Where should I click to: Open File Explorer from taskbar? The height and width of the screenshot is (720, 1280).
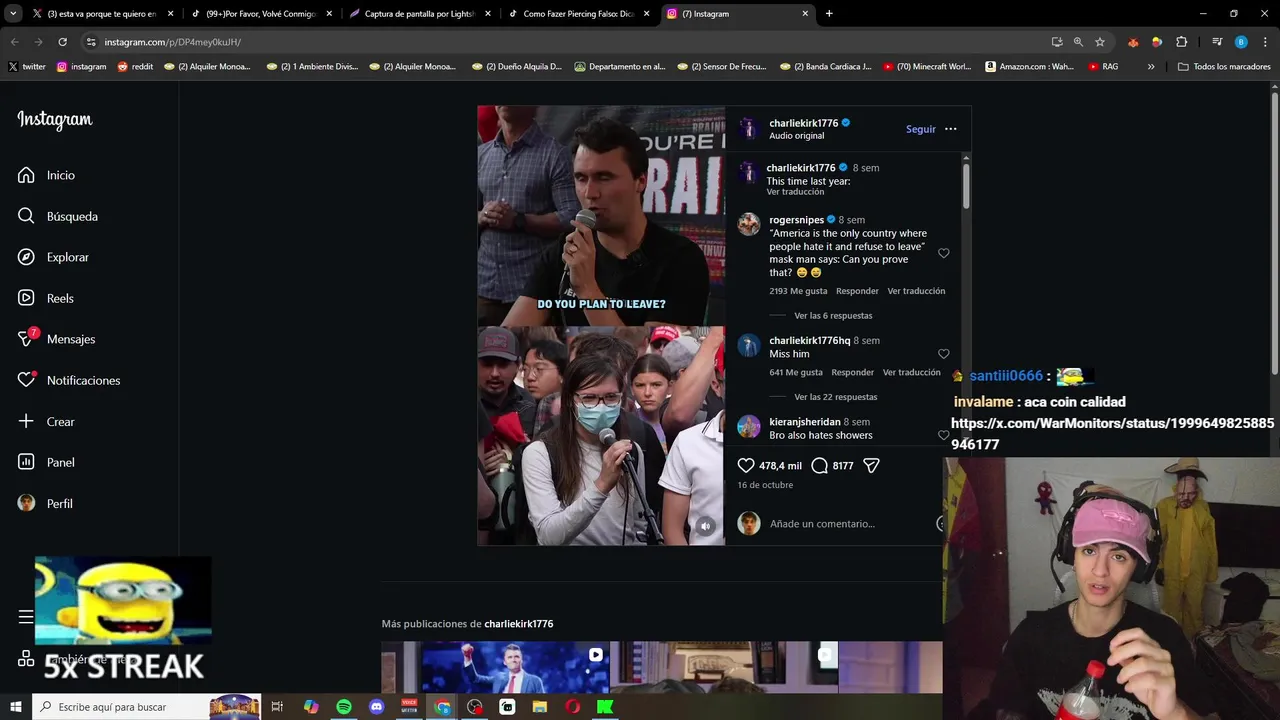click(540, 707)
